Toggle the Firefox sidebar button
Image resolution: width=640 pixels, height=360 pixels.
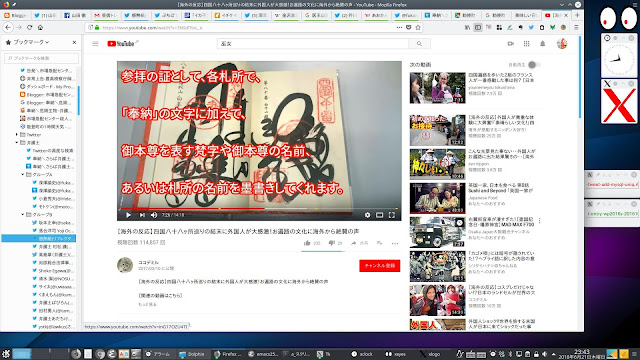[x=478, y=27]
